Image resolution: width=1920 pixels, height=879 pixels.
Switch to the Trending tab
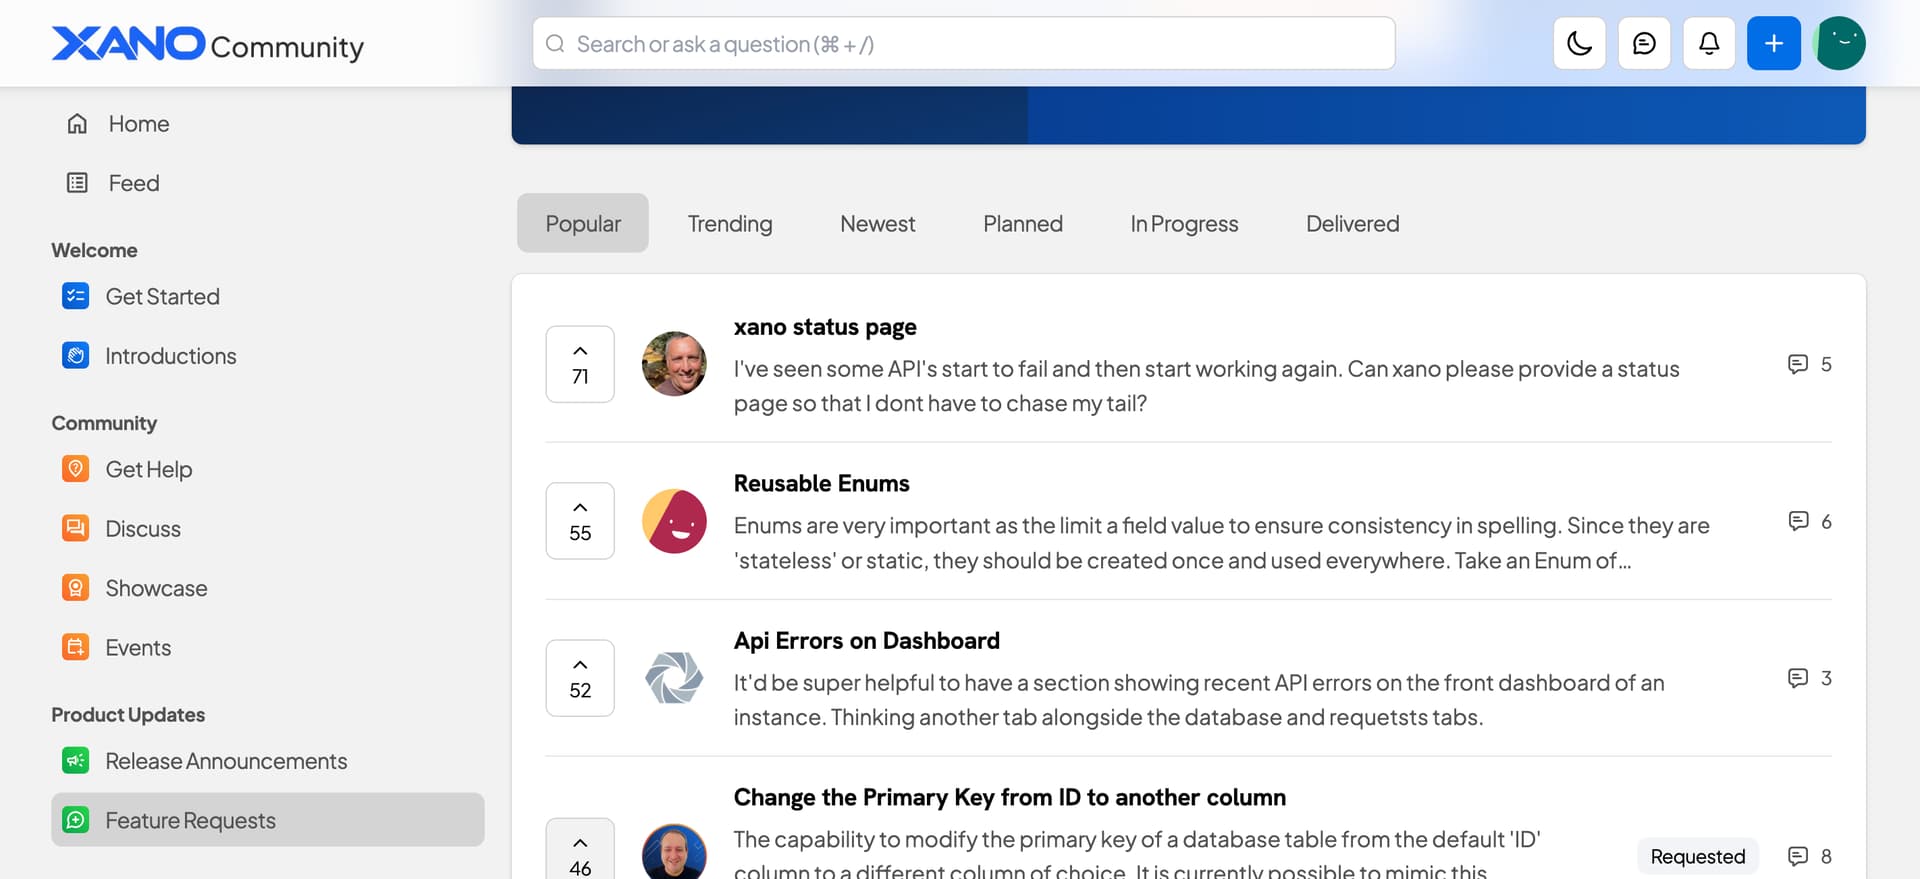(730, 223)
